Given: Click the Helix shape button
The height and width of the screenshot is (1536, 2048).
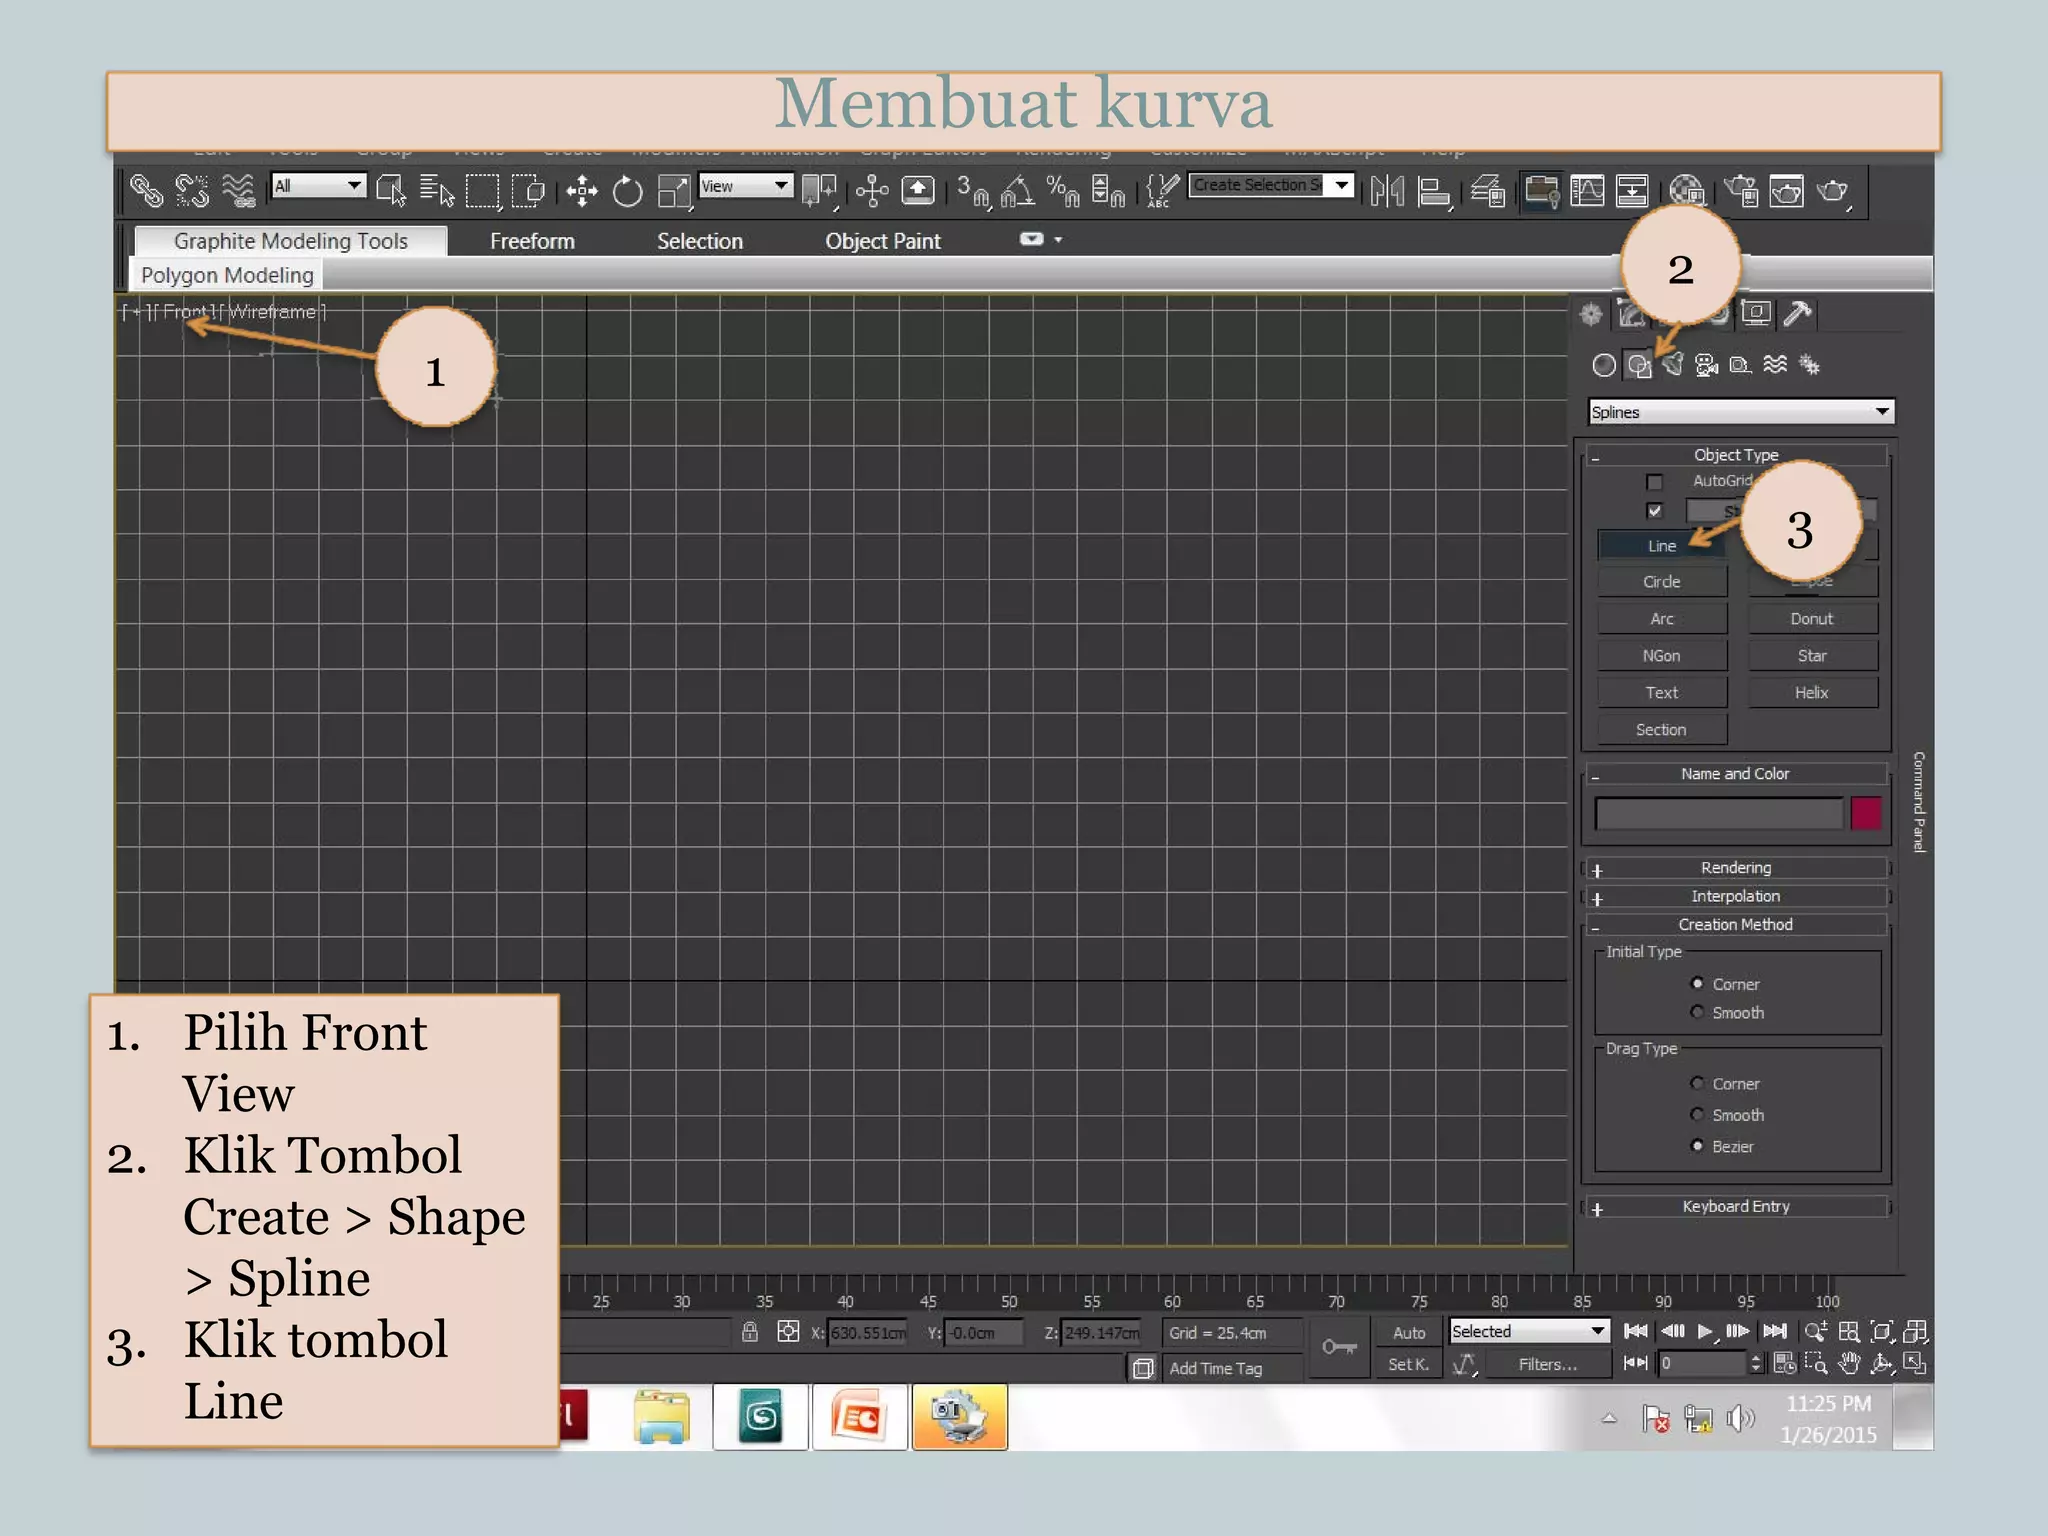Looking at the screenshot, I should (1812, 693).
